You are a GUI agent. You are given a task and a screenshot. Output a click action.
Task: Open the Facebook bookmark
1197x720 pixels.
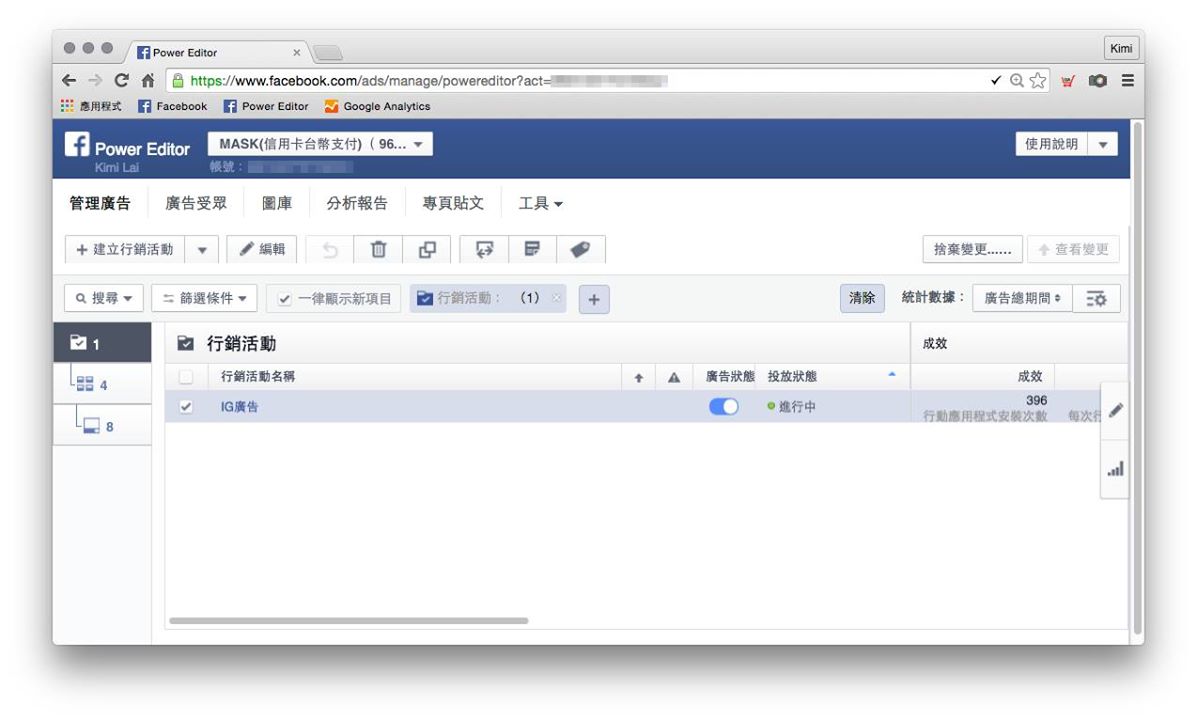(173, 106)
